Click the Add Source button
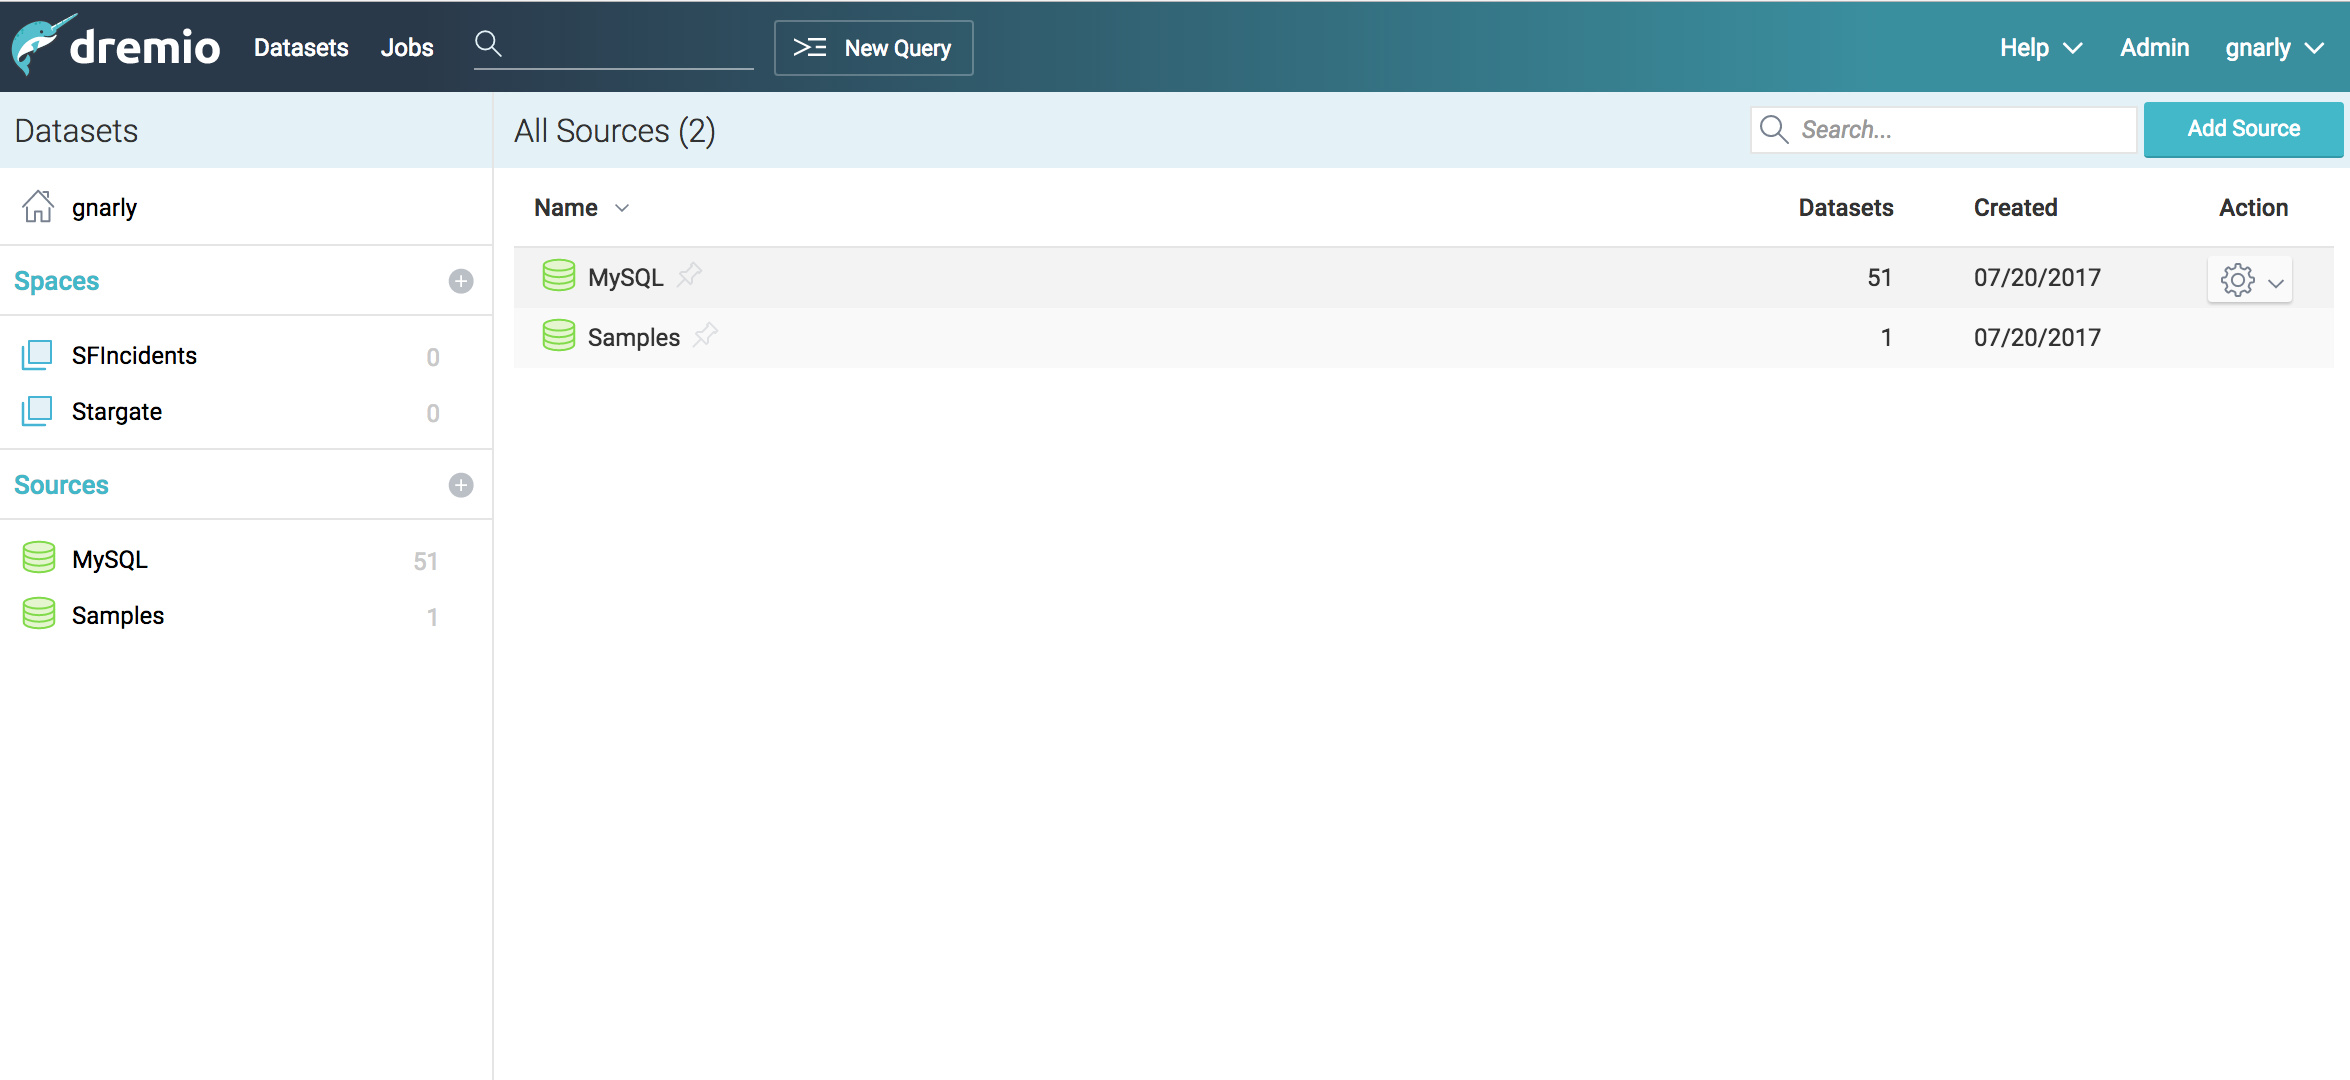 [x=2243, y=129]
